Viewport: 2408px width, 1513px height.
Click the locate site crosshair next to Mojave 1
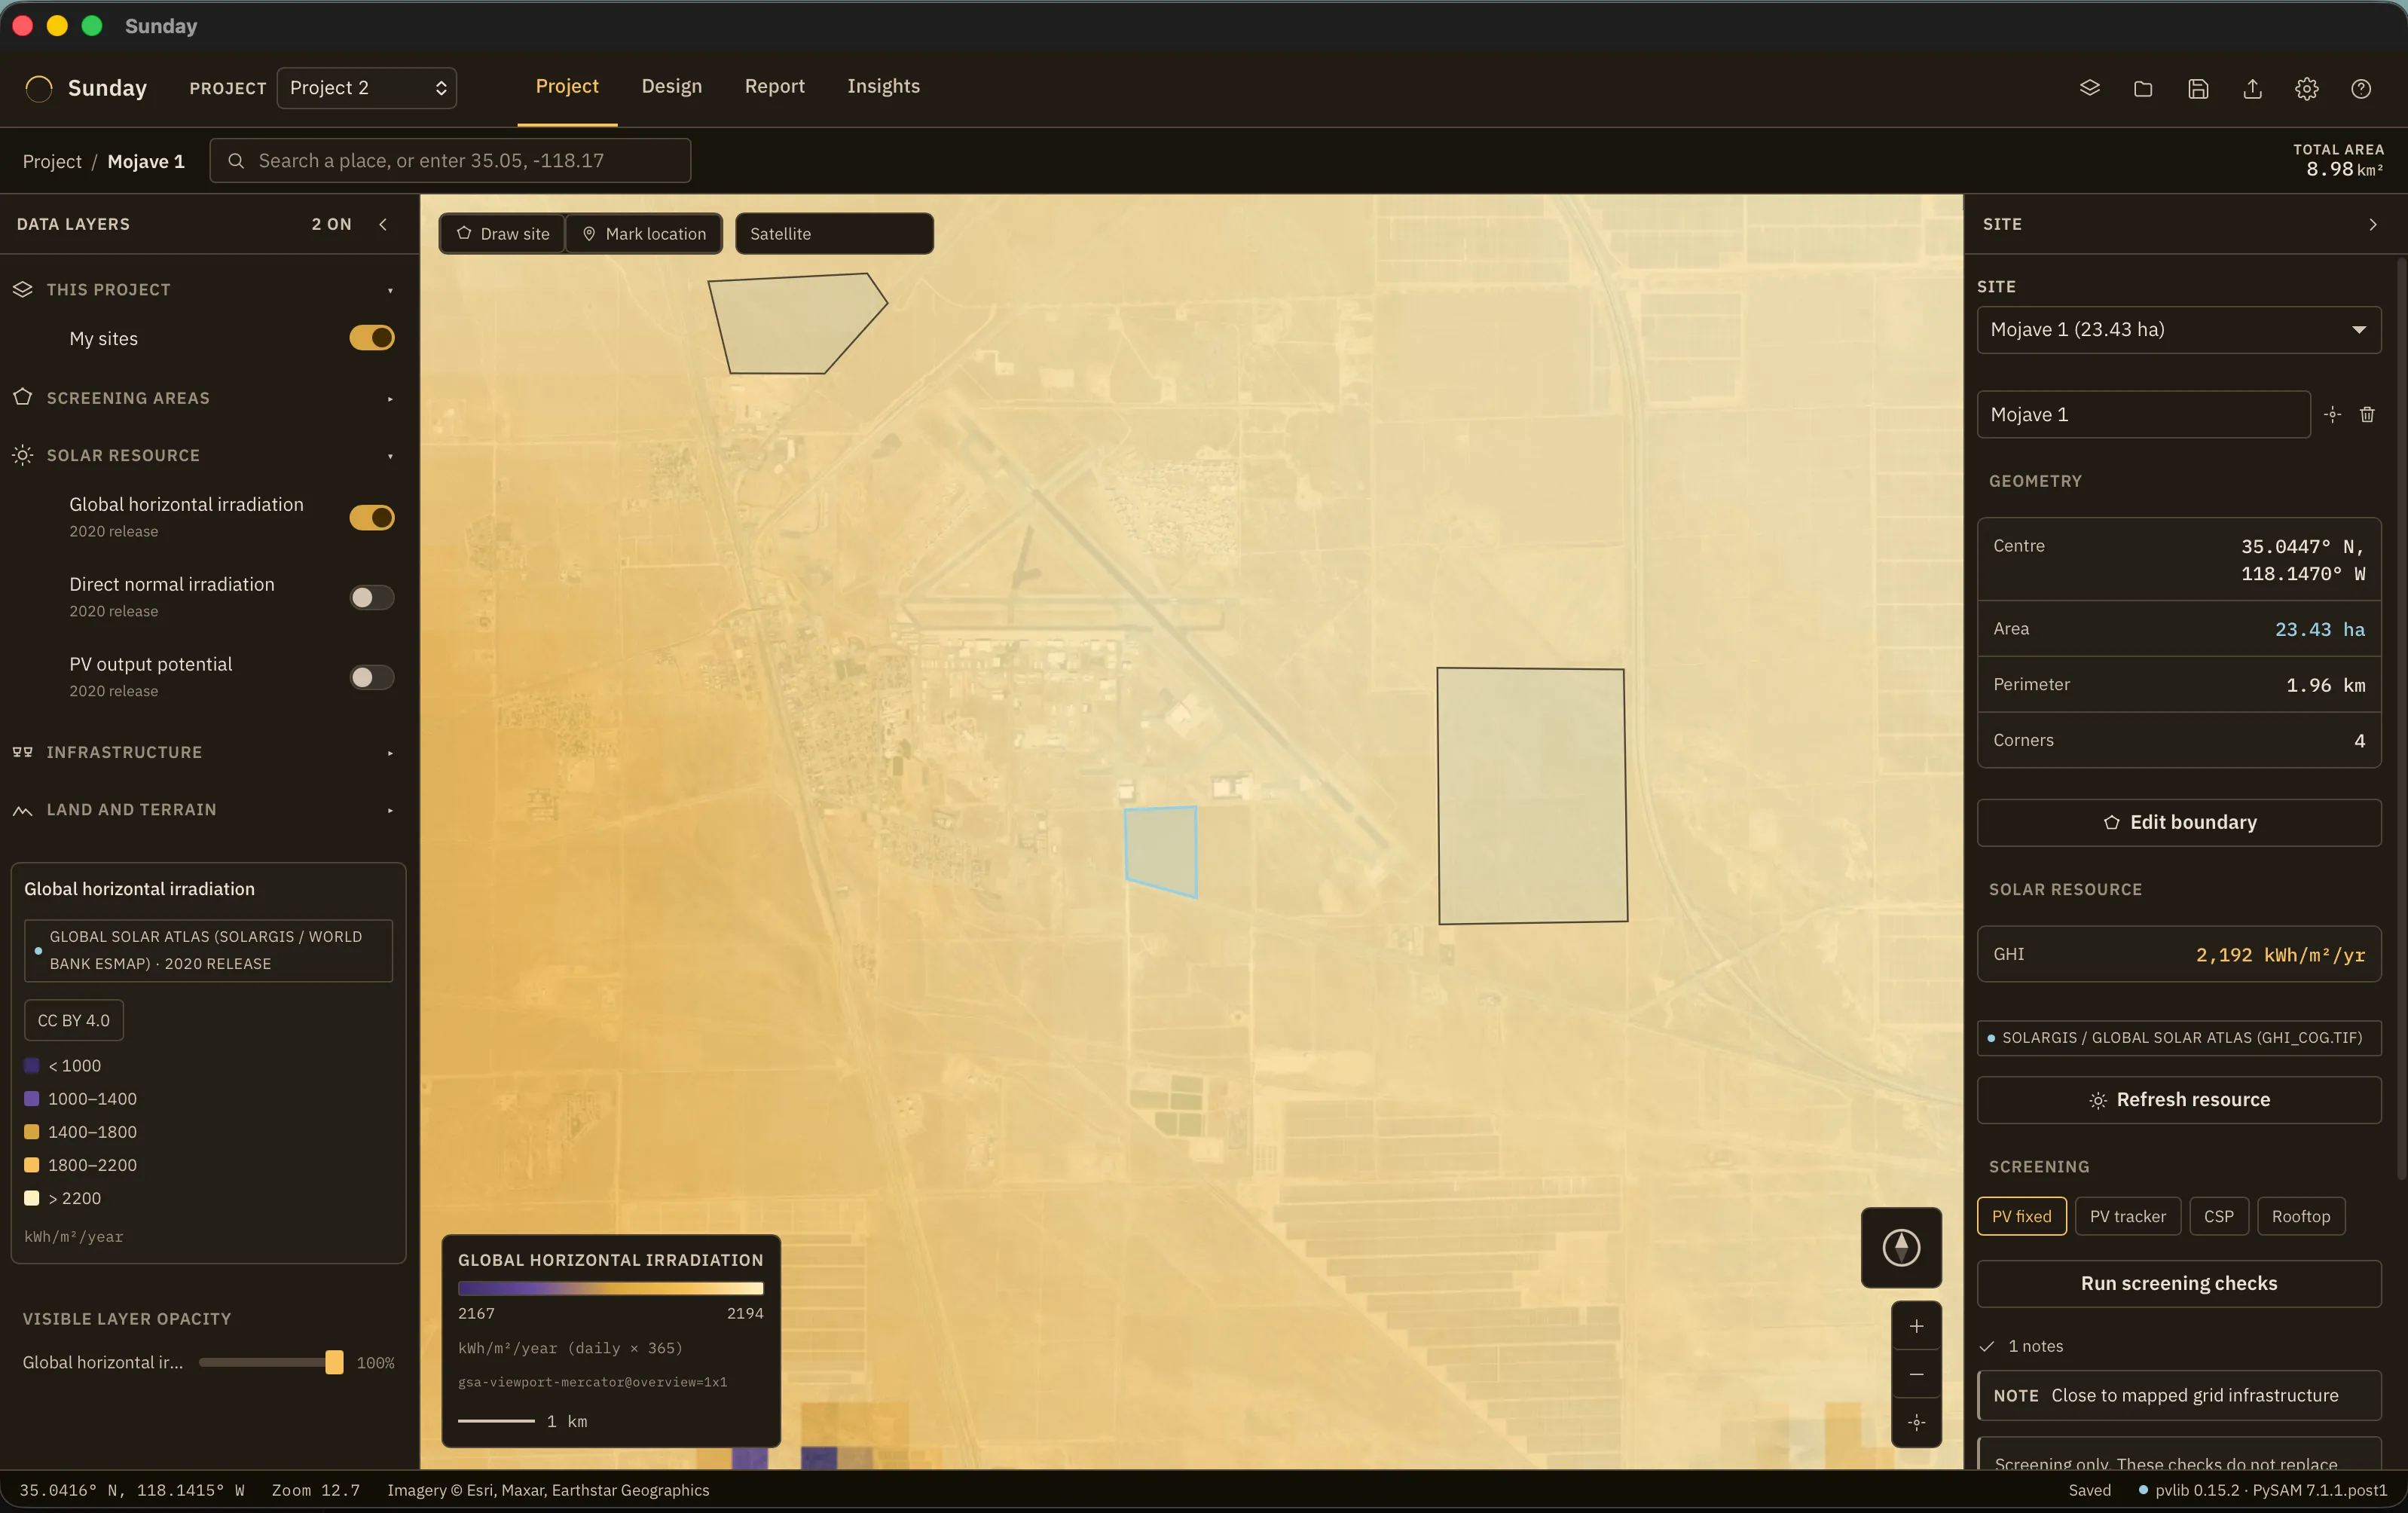pyautogui.click(x=2332, y=414)
